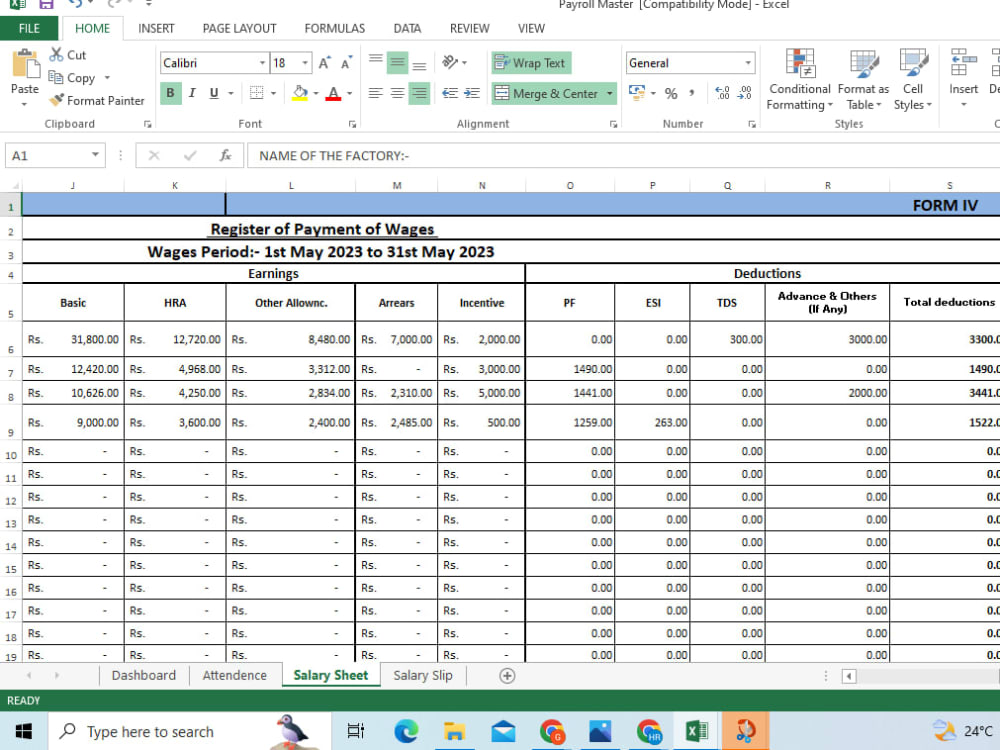The image size is (1000, 750).
Task: Open the Dashboard sheet tab
Action: click(x=143, y=675)
